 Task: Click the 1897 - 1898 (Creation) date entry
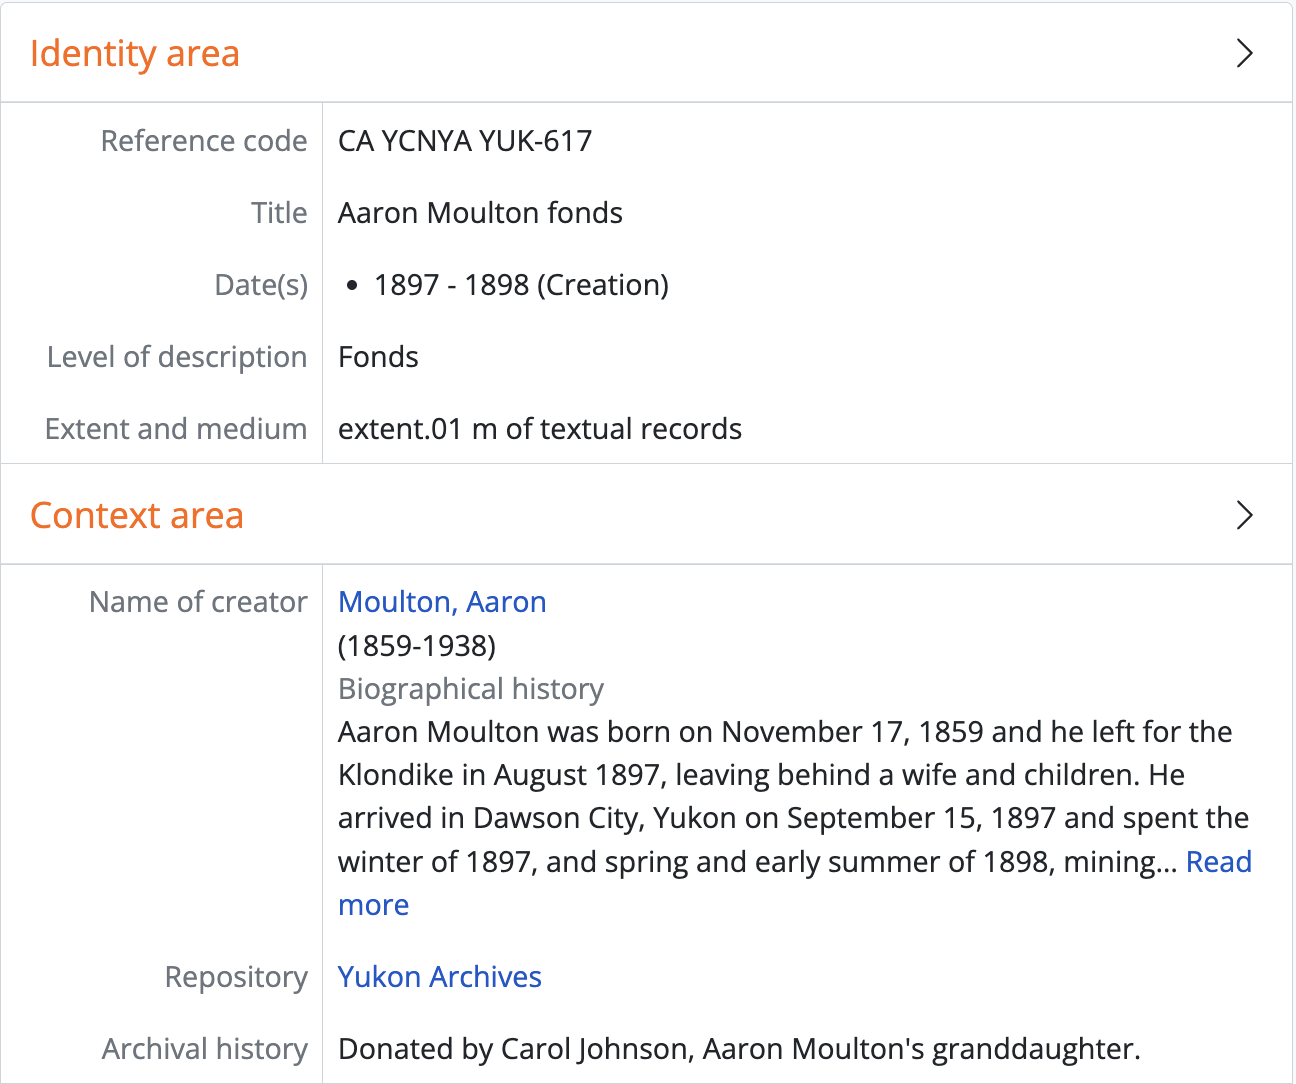pyautogui.click(x=521, y=285)
